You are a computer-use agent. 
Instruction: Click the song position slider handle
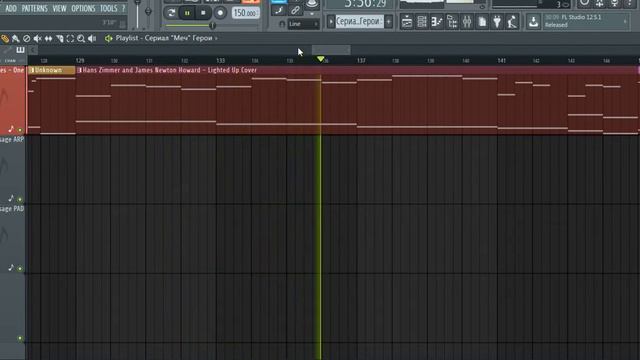coord(212,26)
